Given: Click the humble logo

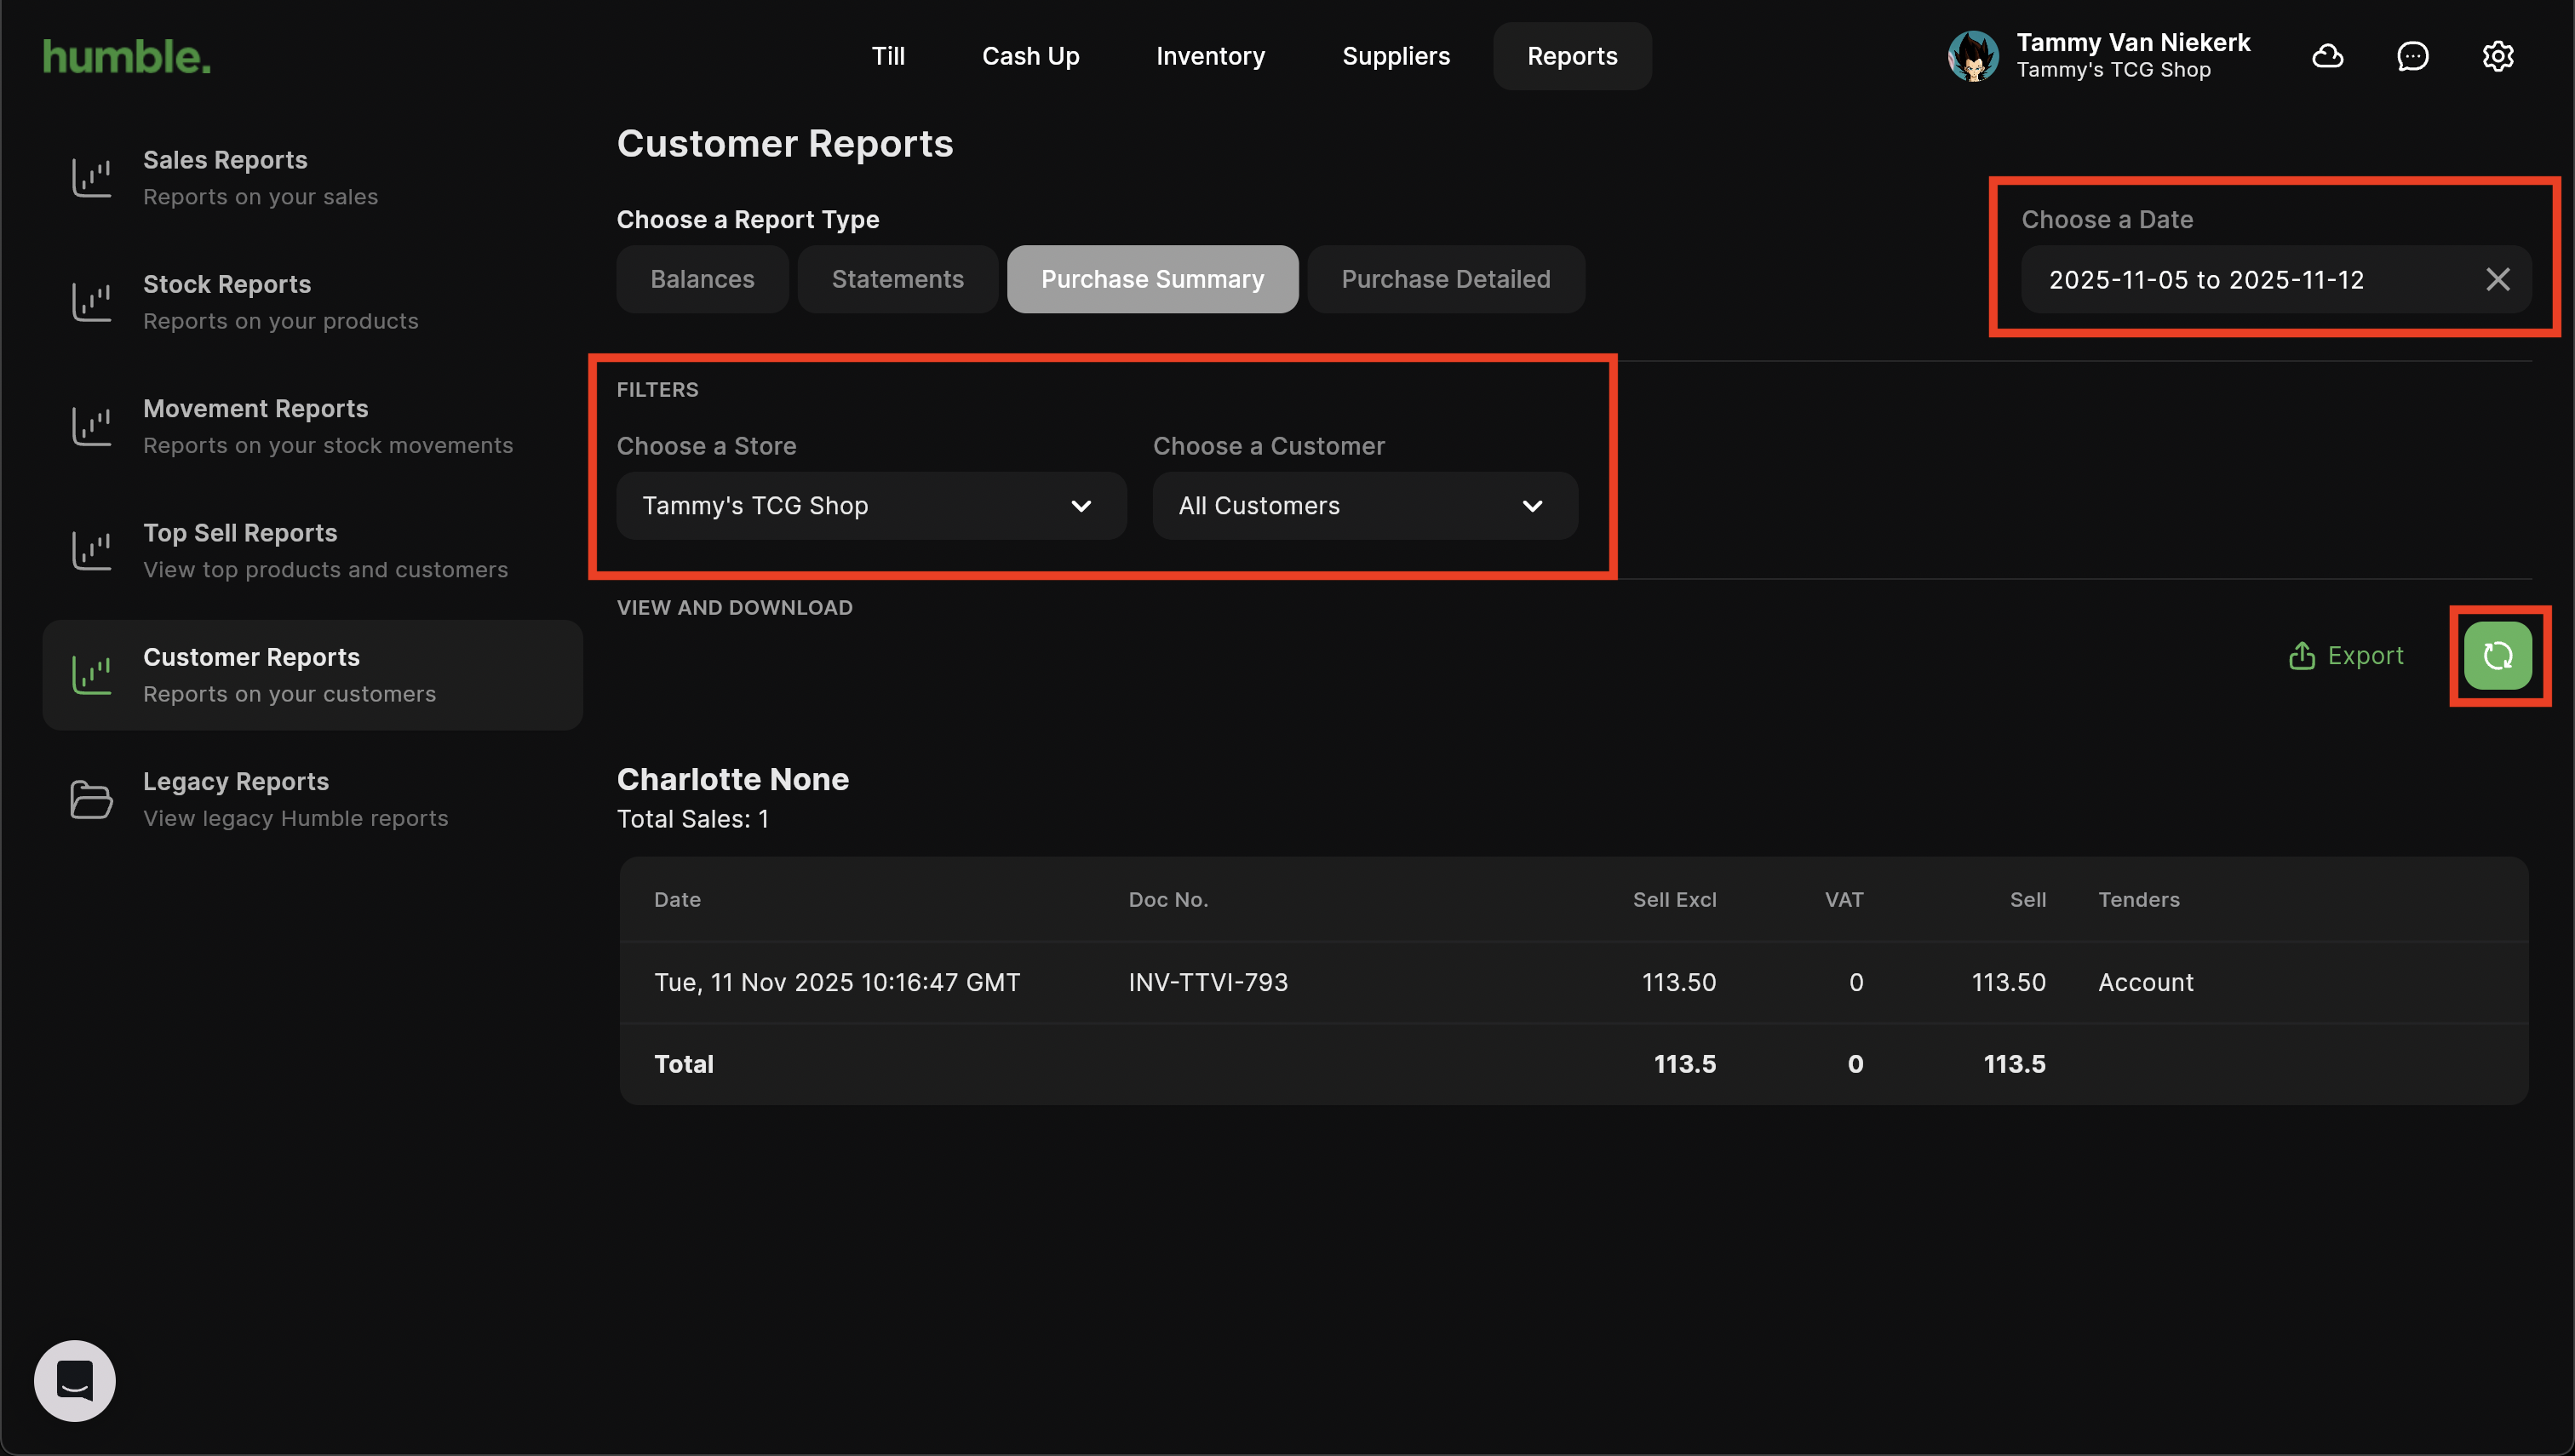Looking at the screenshot, I should pos(127,57).
